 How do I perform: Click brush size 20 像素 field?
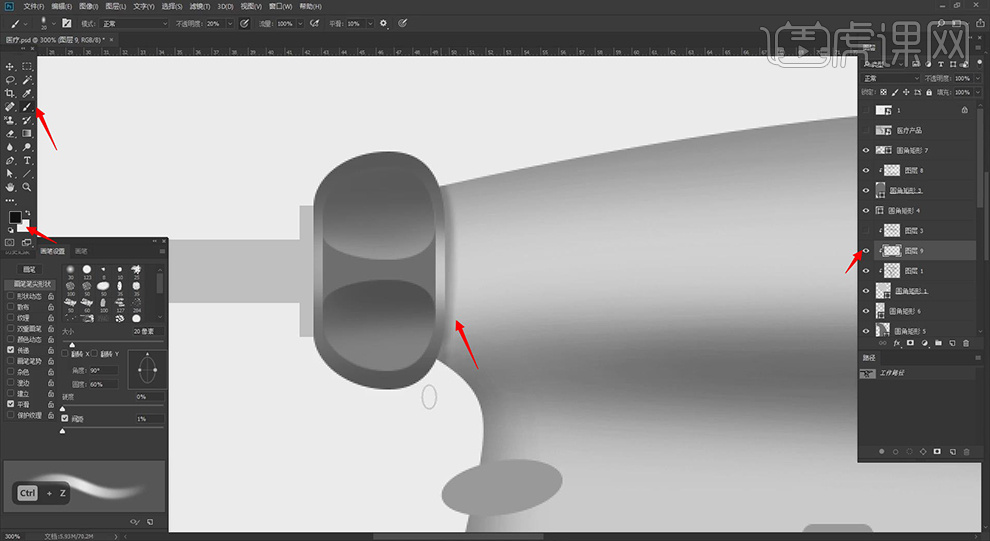(x=148, y=331)
